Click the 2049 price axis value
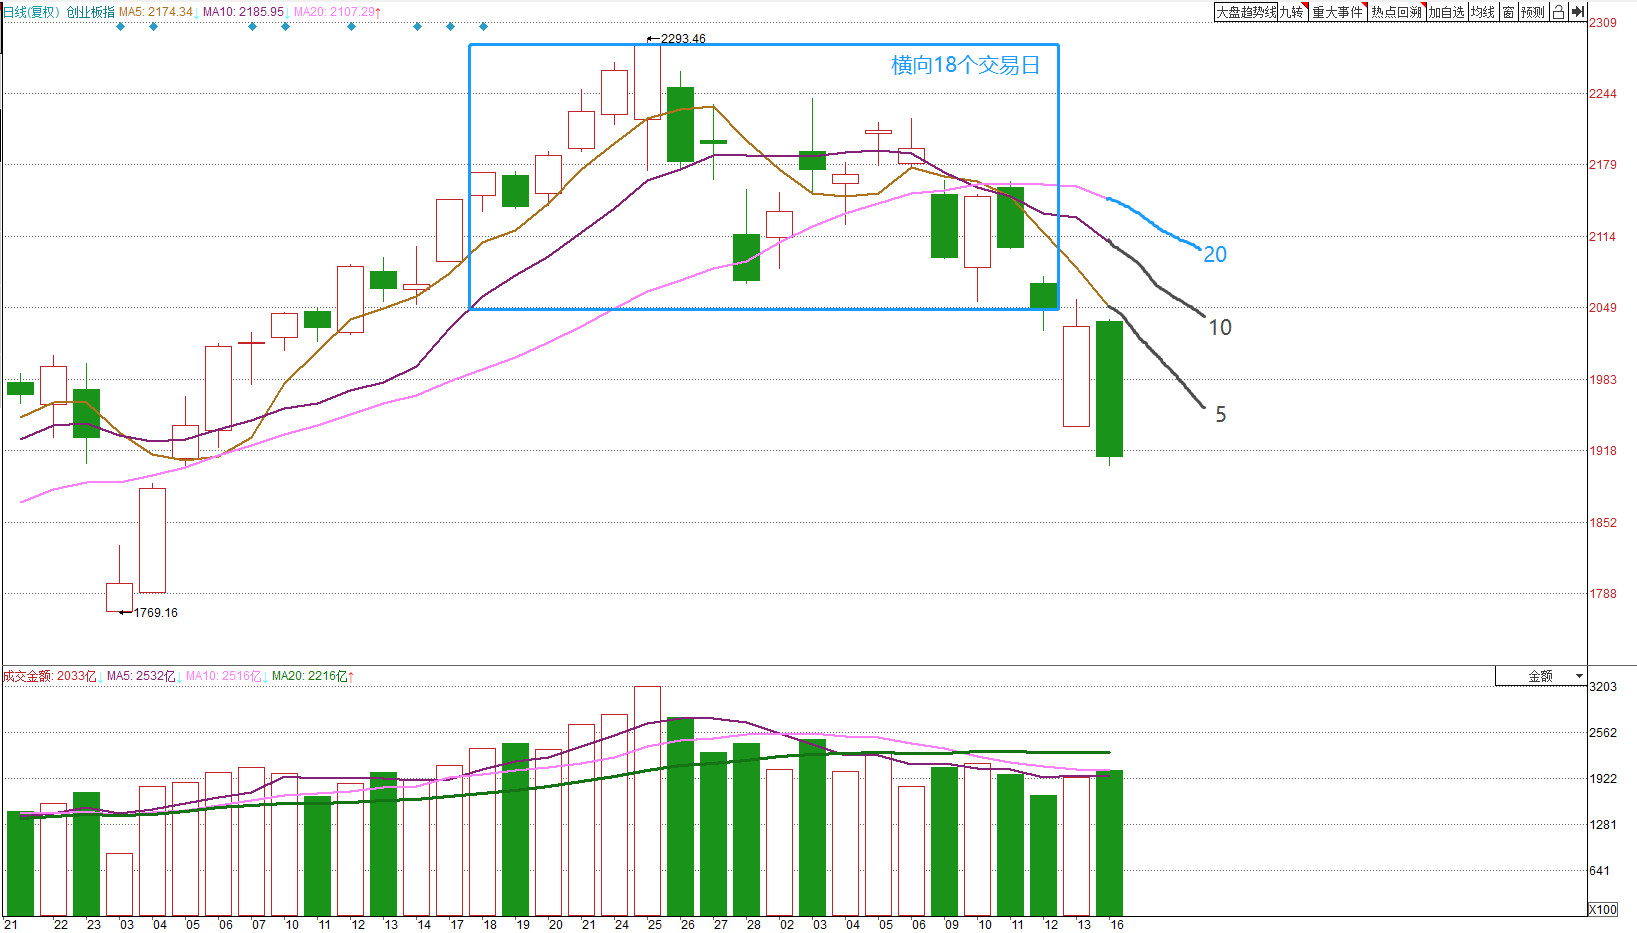The width and height of the screenshot is (1637, 933). click(x=1603, y=307)
